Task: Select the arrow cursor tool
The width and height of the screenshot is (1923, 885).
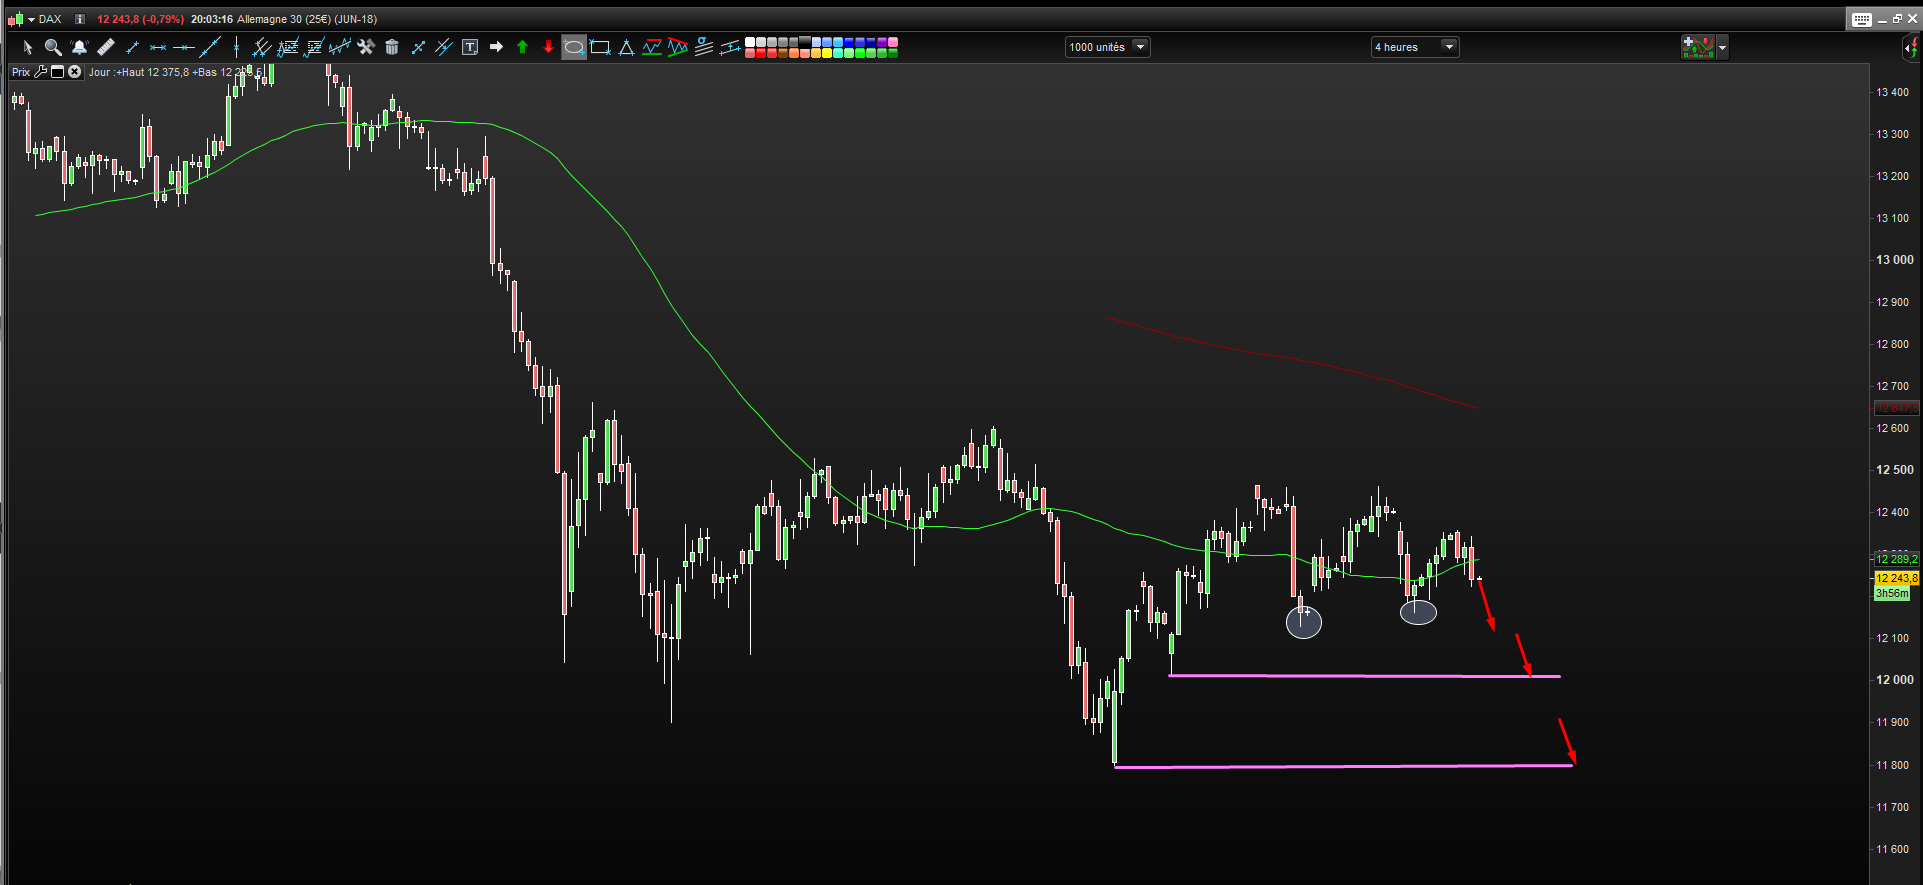Action: (x=27, y=47)
